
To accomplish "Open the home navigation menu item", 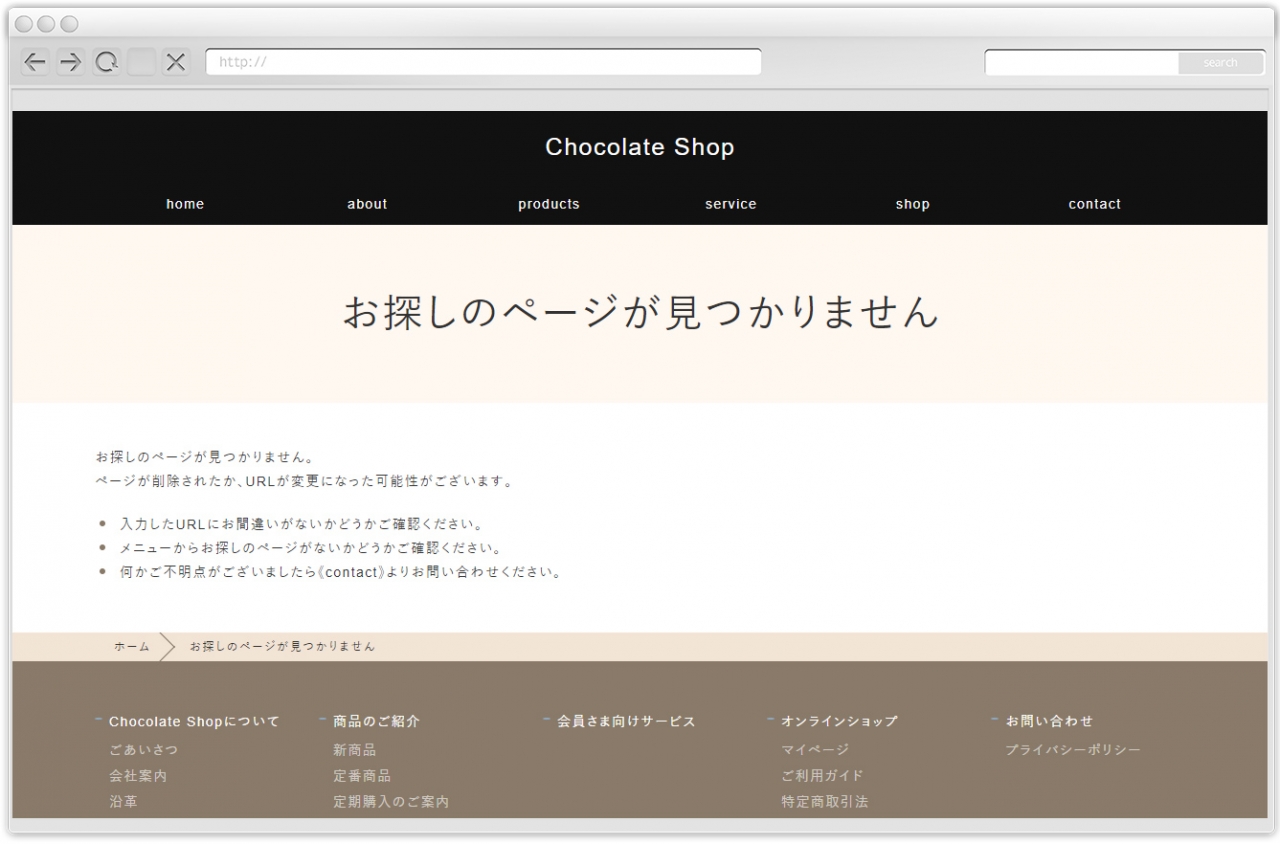I will [185, 204].
